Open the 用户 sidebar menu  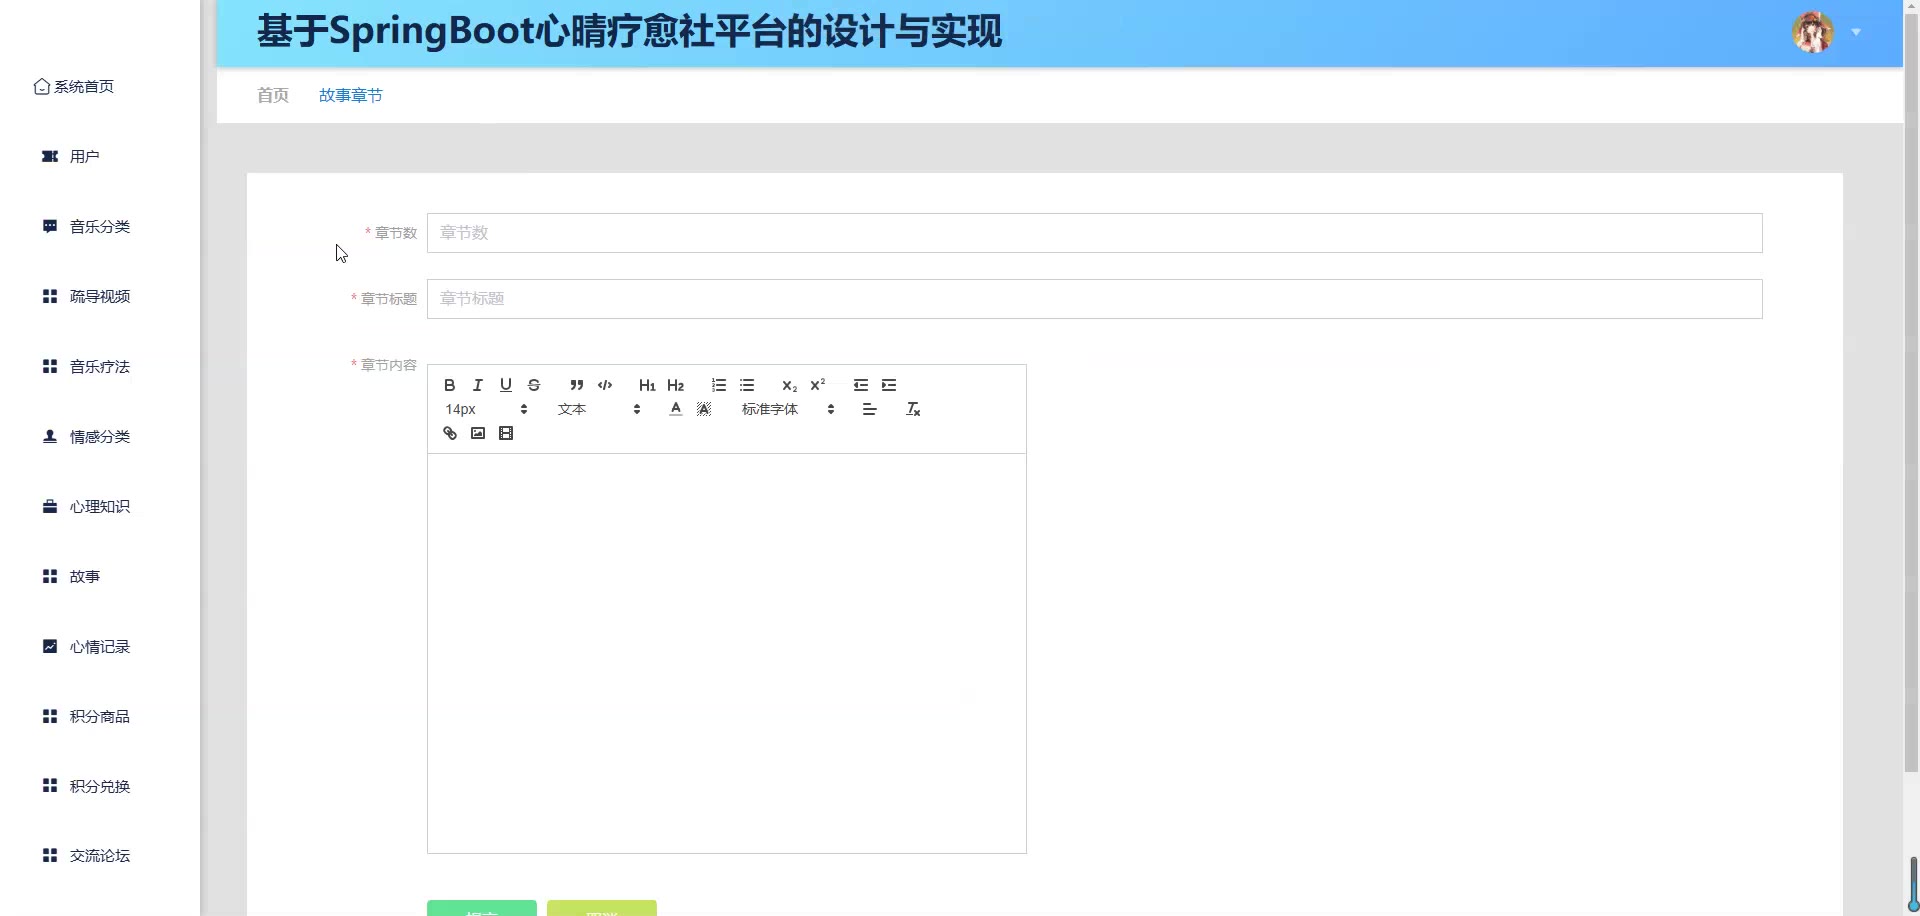pyautogui.click(x=70, y=157)
